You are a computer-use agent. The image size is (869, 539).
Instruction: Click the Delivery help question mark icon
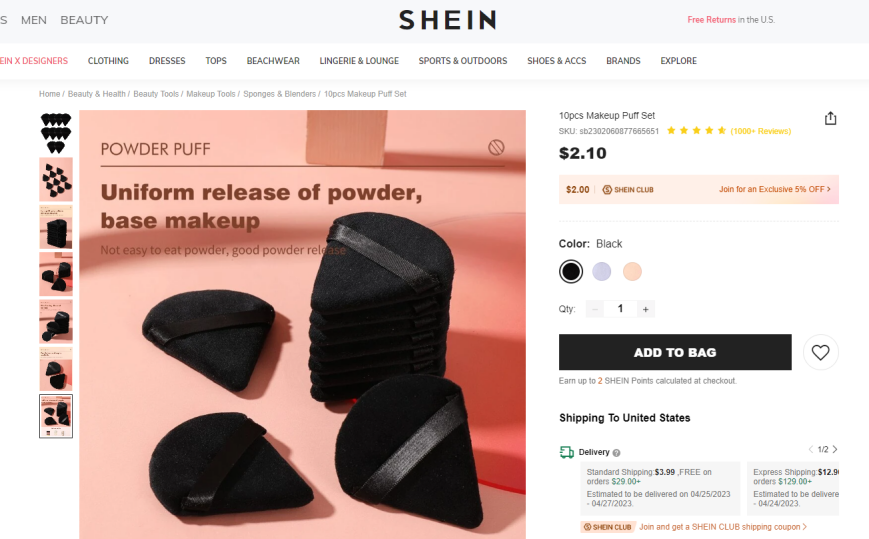pos(616,453)
